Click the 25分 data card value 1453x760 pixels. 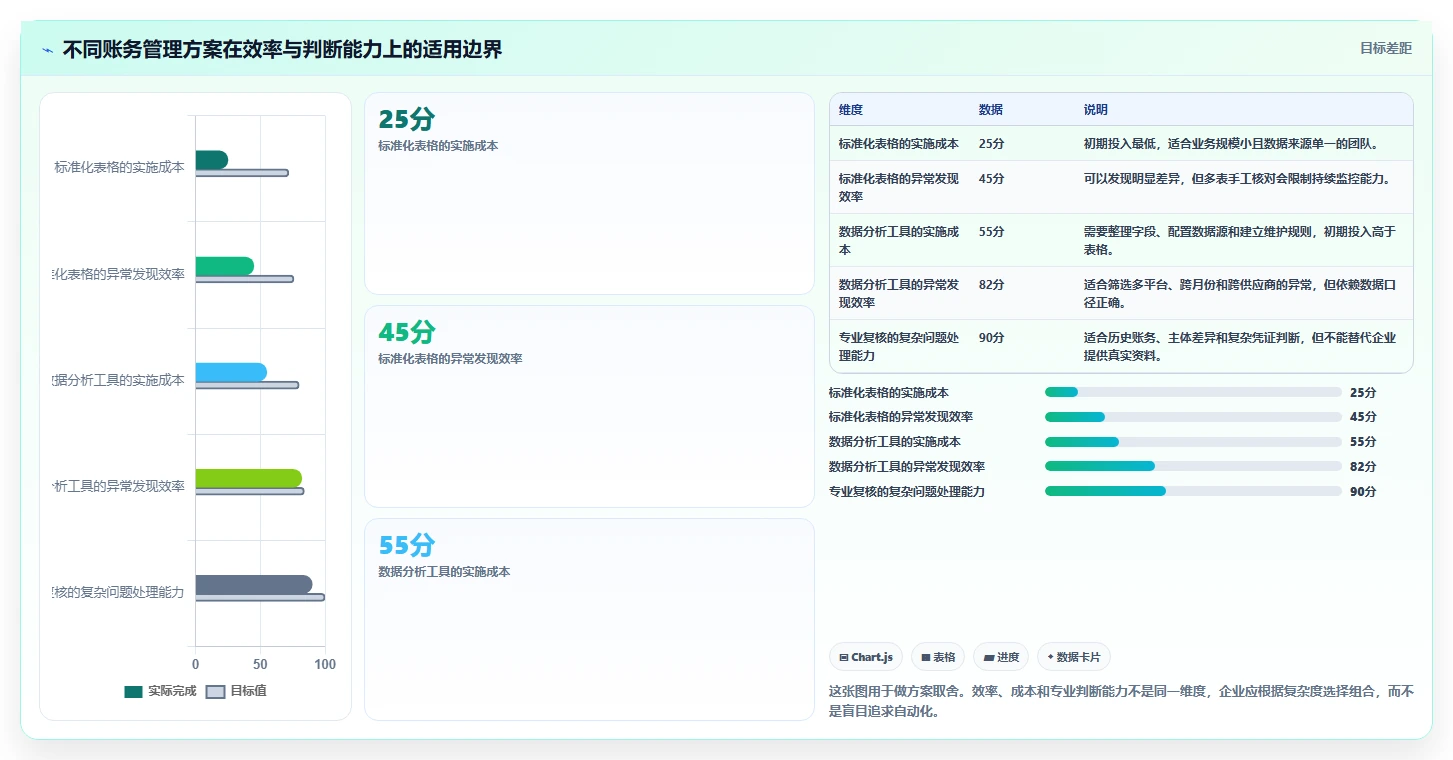pos(407,120)
